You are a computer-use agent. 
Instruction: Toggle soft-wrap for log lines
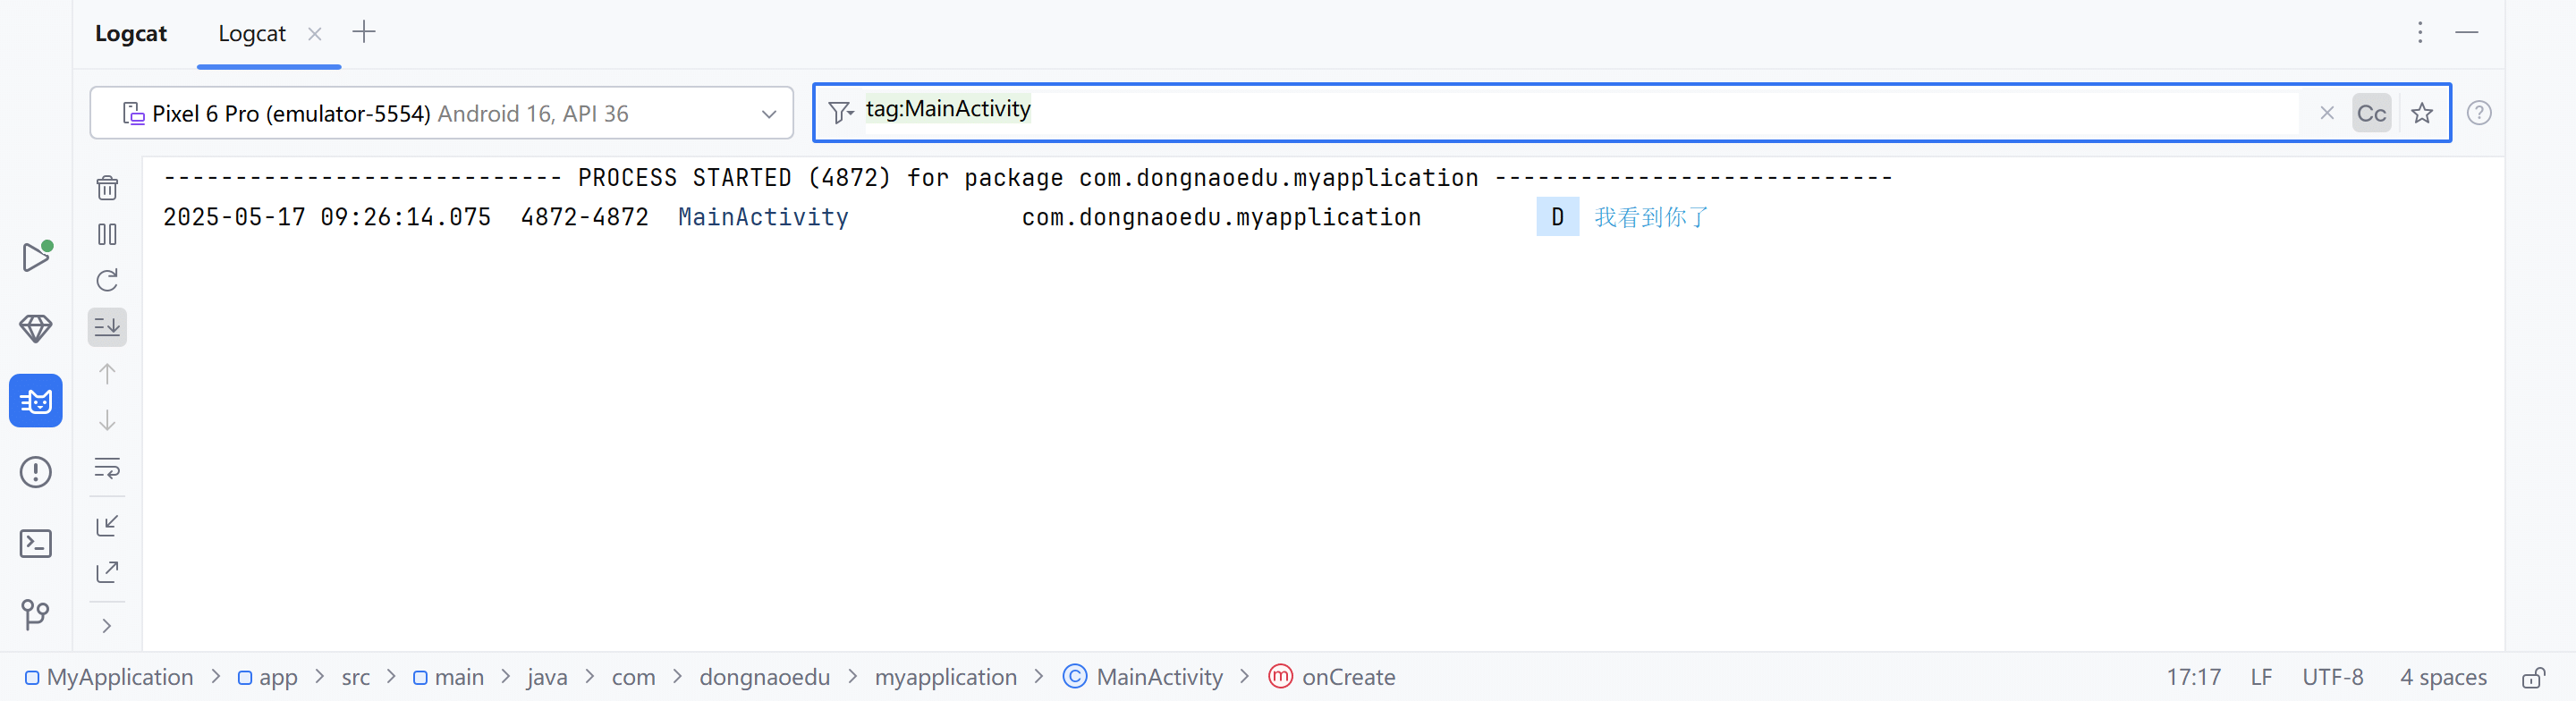[x=107, y=467]
